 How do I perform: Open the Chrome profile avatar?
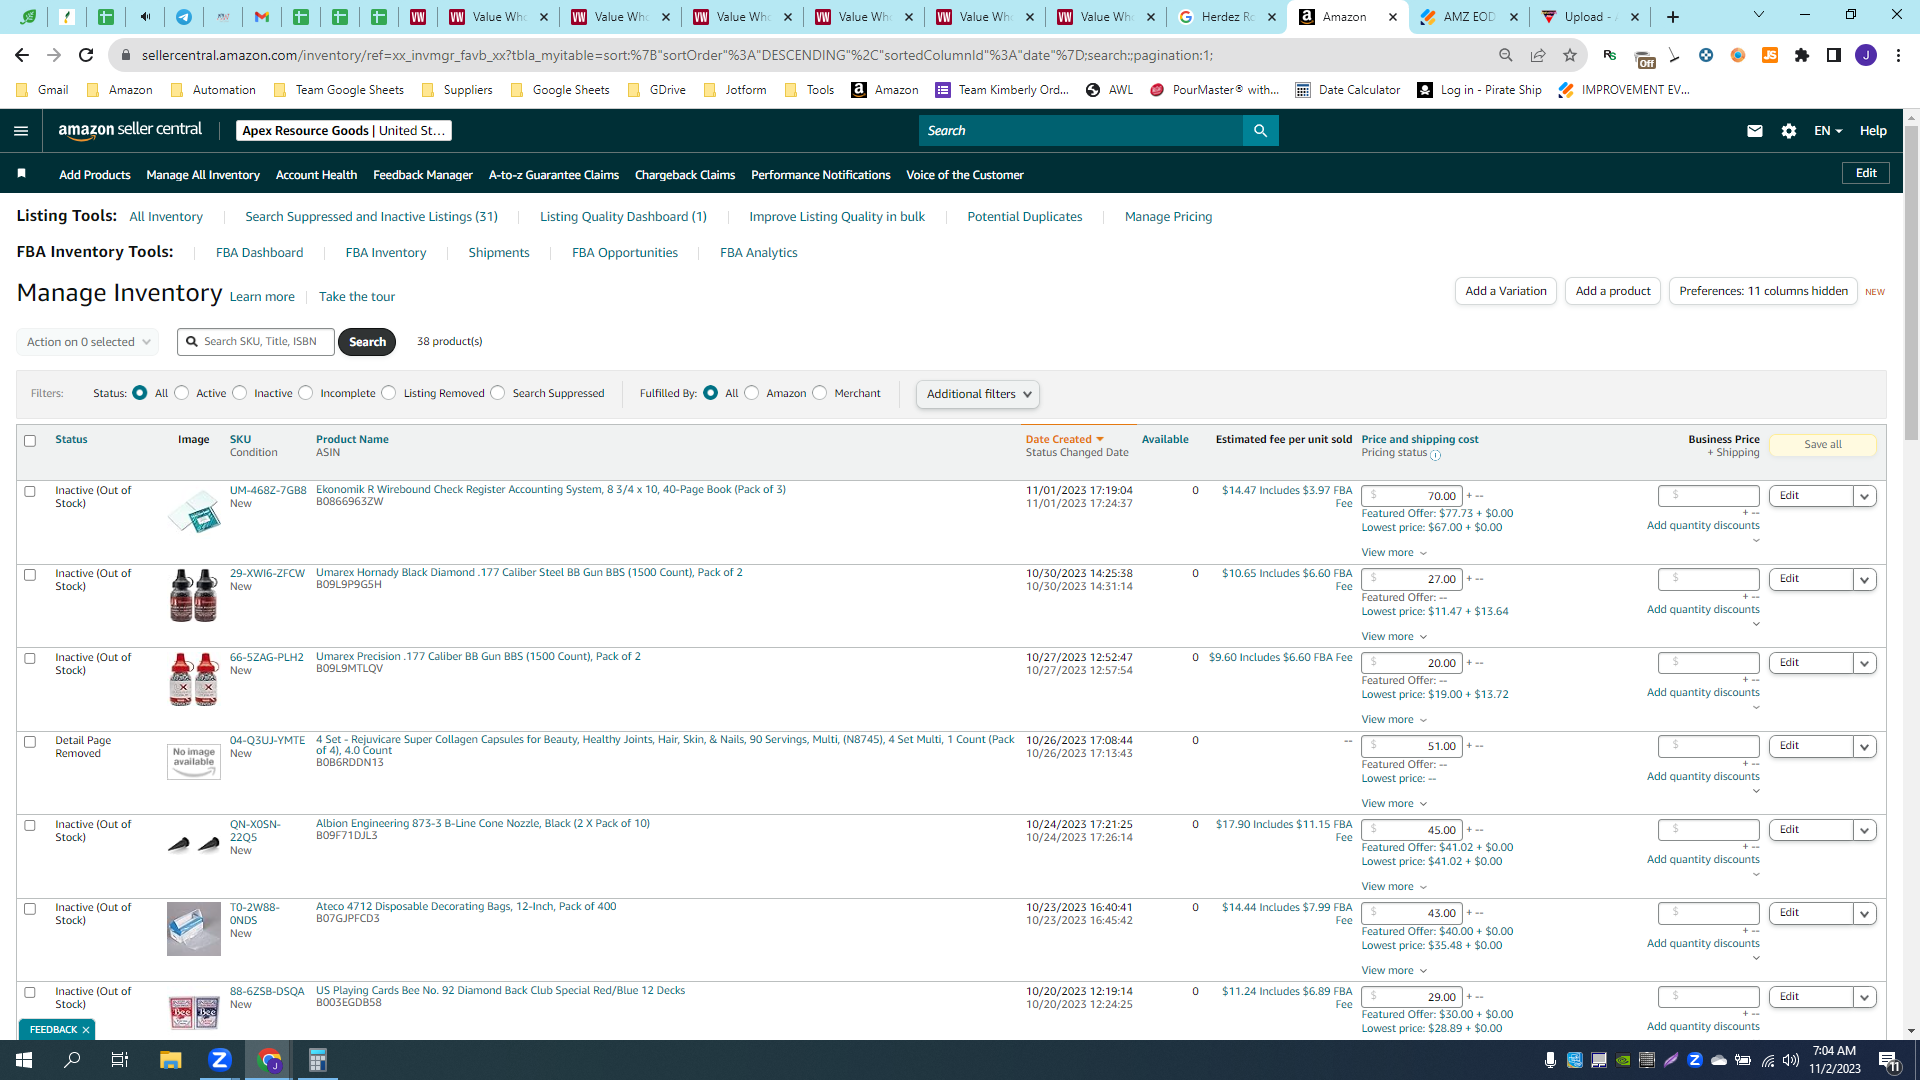1866,55
